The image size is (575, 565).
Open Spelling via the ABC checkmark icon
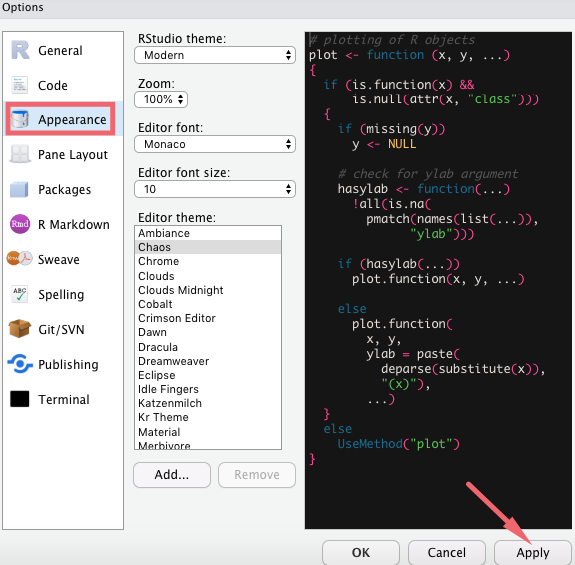click(x=19, y=294)
